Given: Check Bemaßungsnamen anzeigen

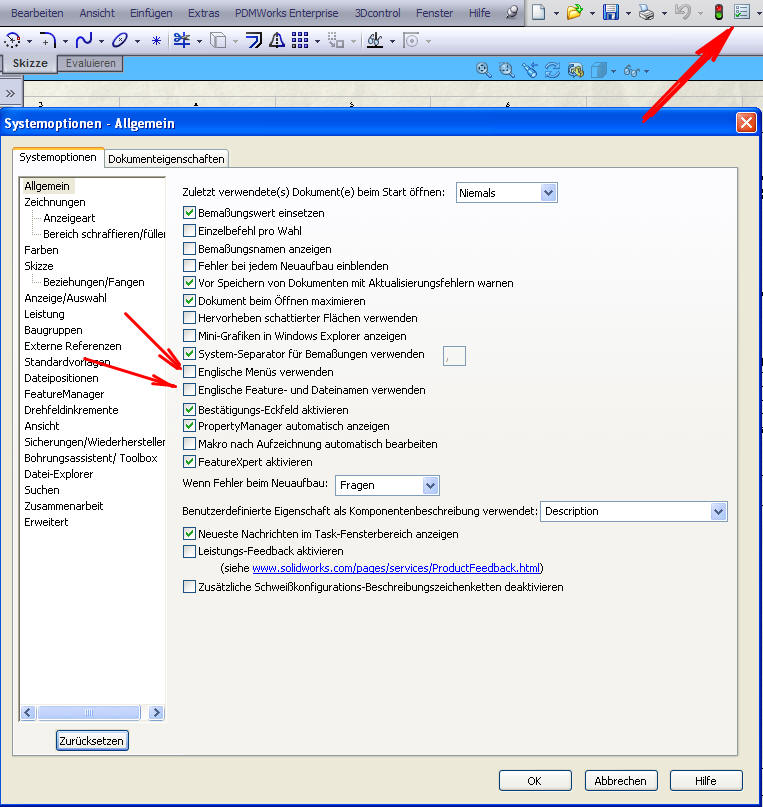Looking at the screenshot, I should (189, 248).
